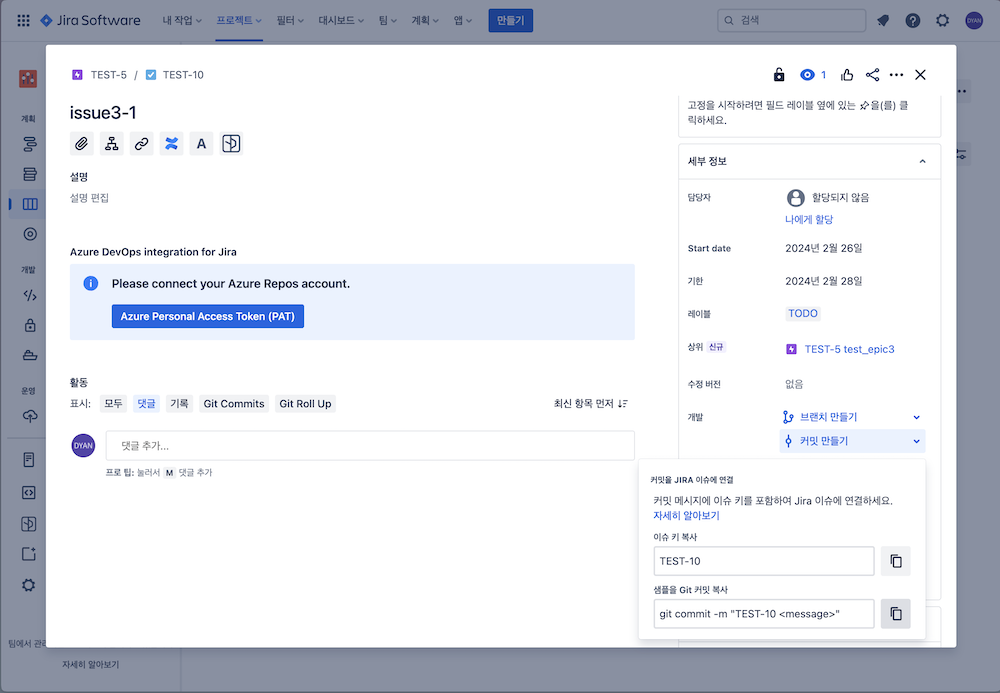Click the attach paperclip icon
This screenshot has height=693, width=1000.
click(82, 143)
